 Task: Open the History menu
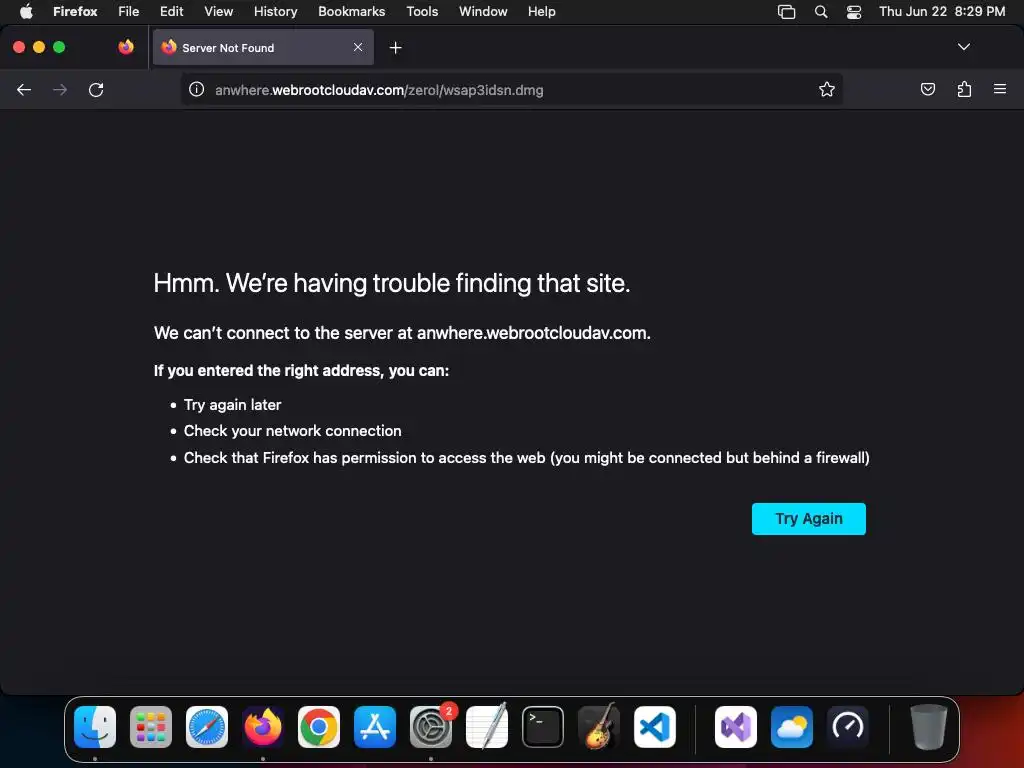[x=275, y=11]
